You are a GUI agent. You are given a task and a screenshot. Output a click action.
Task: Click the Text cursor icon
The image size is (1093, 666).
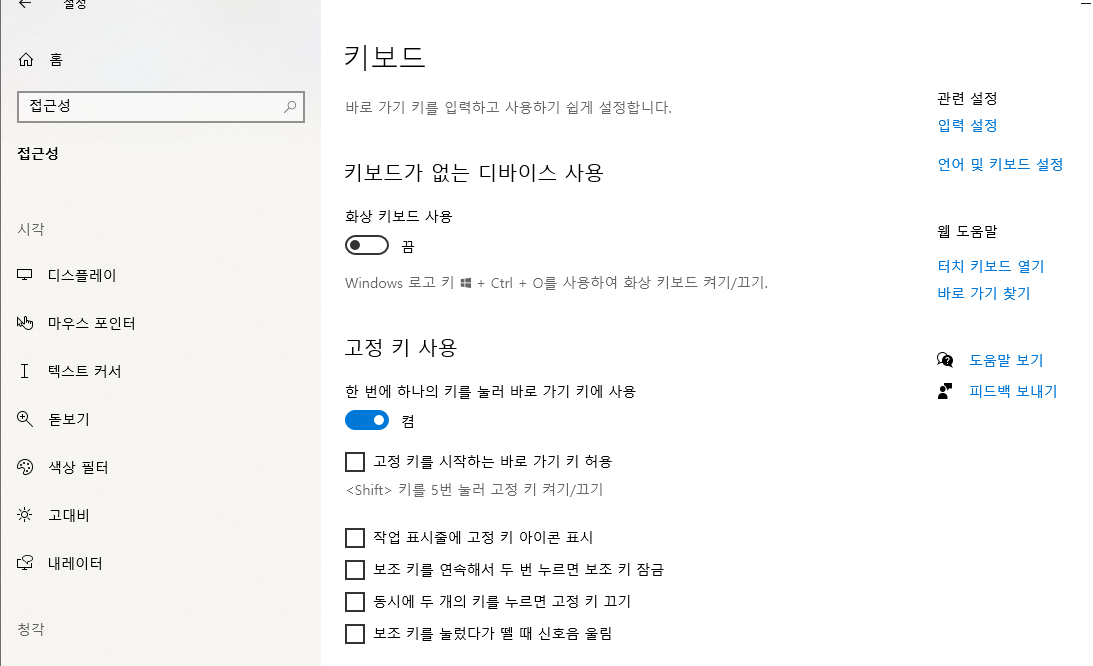[x=26, y=371]
